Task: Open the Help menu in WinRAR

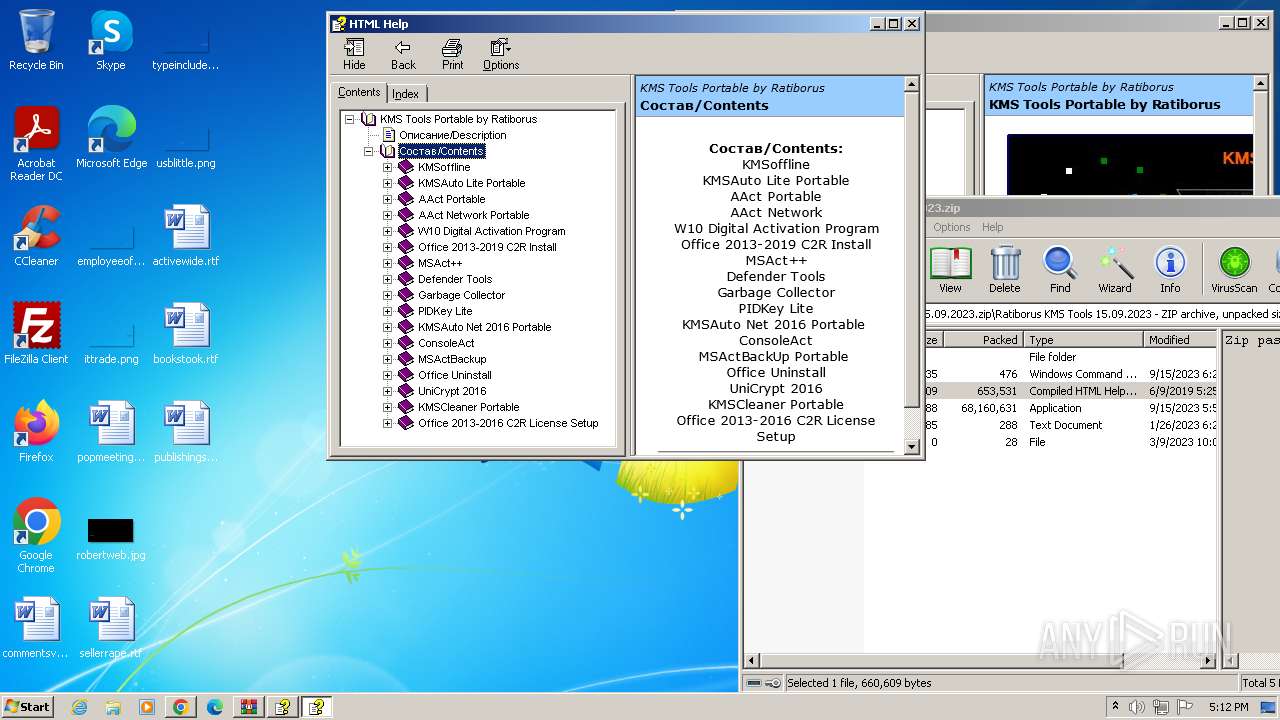Action: coord(992,227)
